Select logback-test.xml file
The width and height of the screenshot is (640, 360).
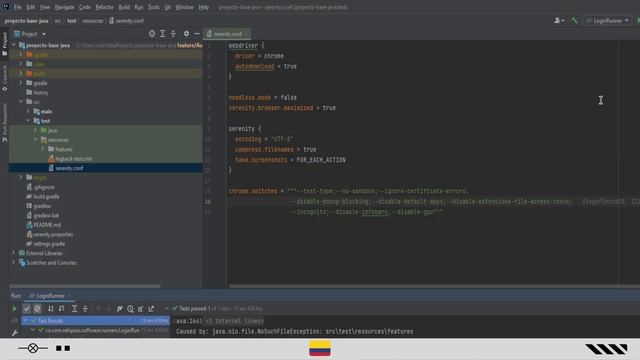70,159
